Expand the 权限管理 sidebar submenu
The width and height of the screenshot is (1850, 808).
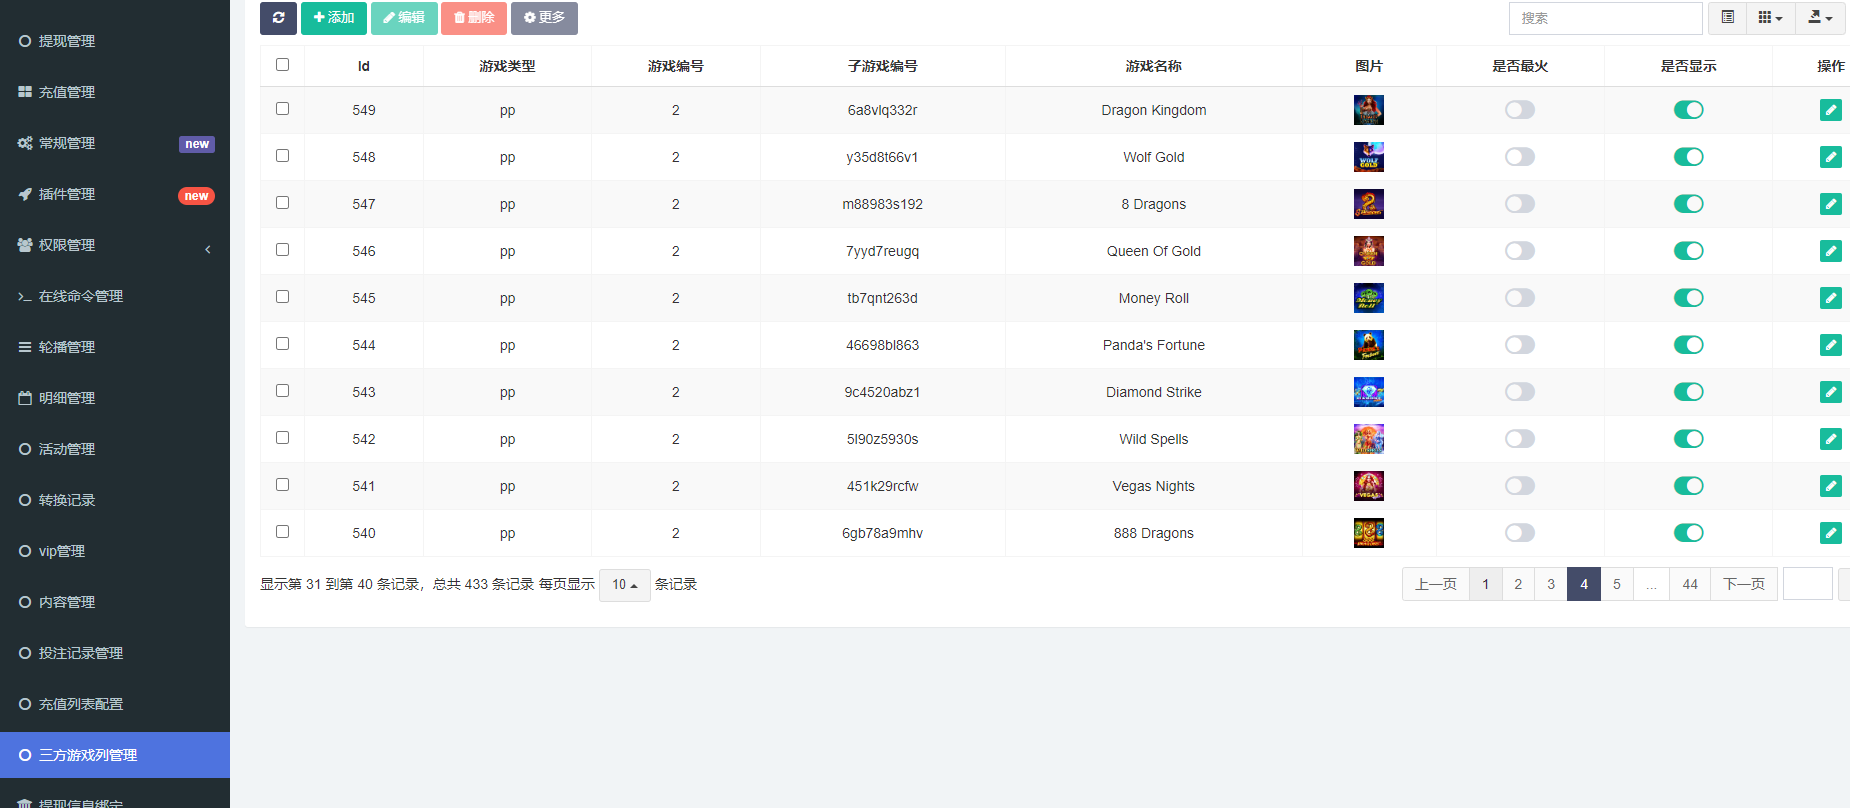[115, 245]
